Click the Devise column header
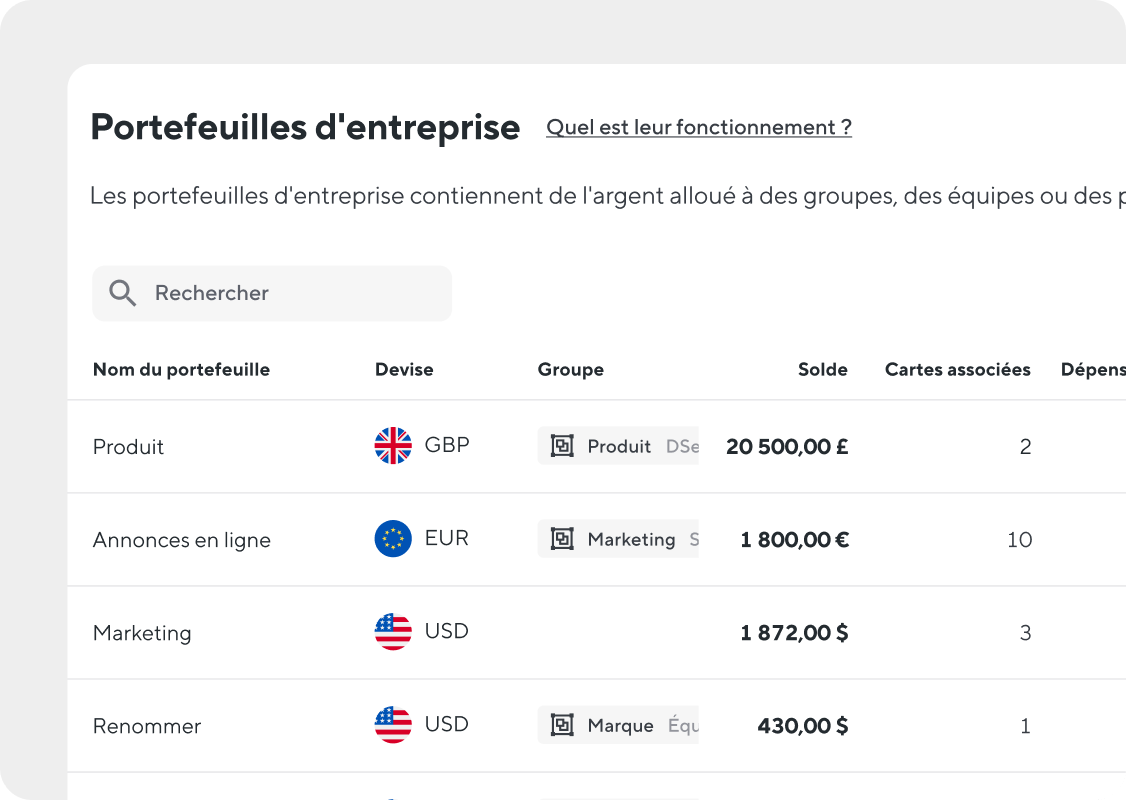The image size is (1126, 800). (x=404, y=370)
